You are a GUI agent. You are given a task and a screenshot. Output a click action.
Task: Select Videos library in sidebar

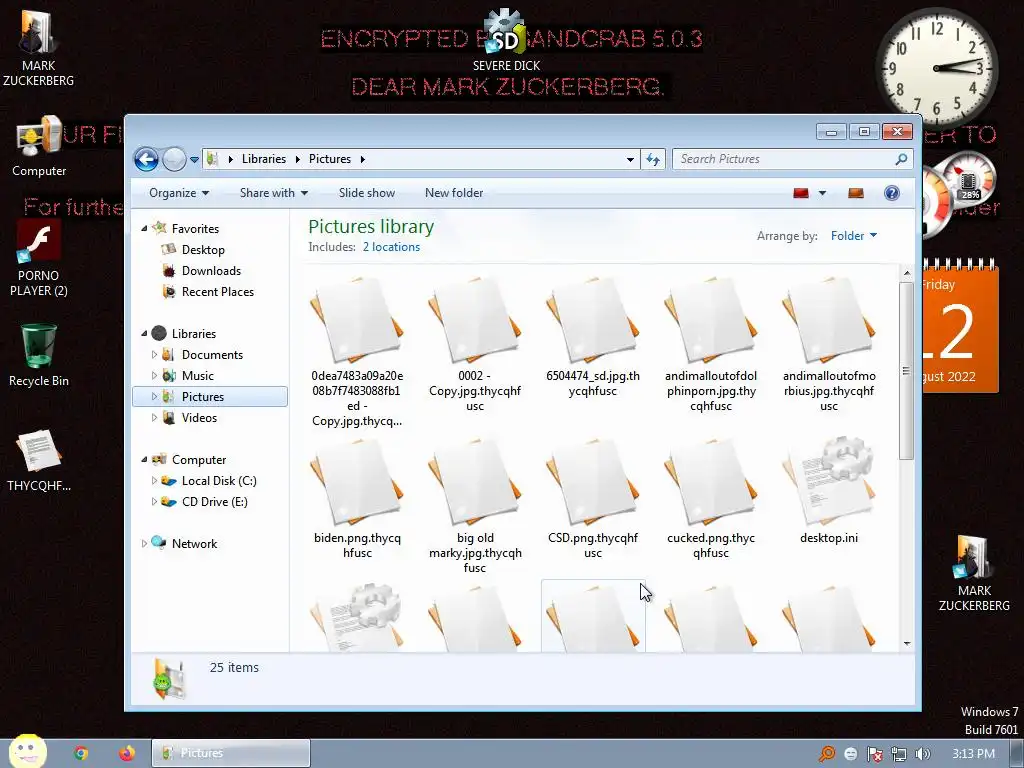pyautogui.click(x=199, y=417)
